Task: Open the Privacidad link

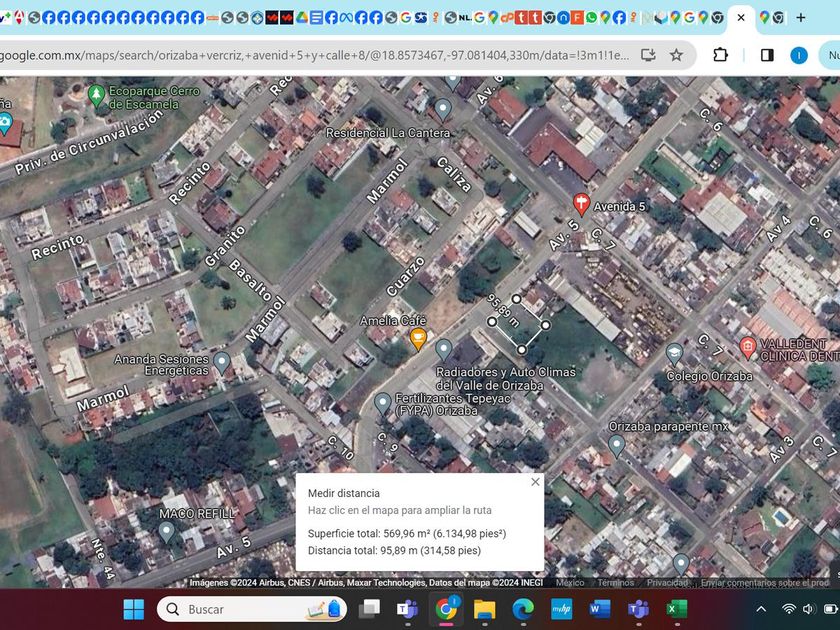Action: (666, 583)
